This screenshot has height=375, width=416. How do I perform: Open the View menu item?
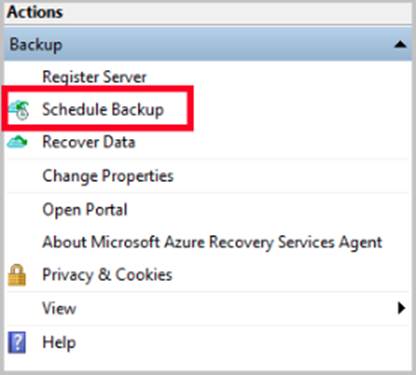point(59,308)
